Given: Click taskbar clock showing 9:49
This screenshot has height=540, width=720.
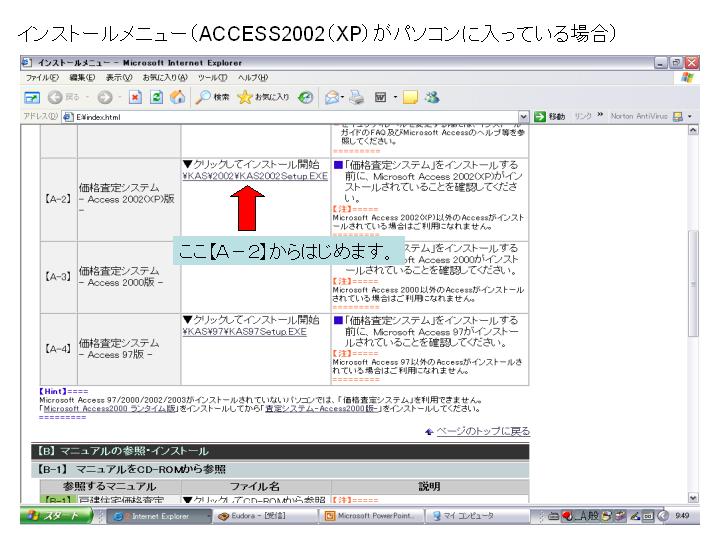Looking at the screenshot, I should pyautogui.click(x=682, y=516).
